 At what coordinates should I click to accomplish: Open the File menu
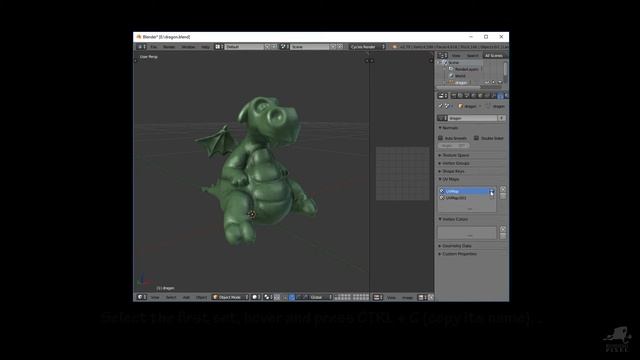[x=153, y=47]
